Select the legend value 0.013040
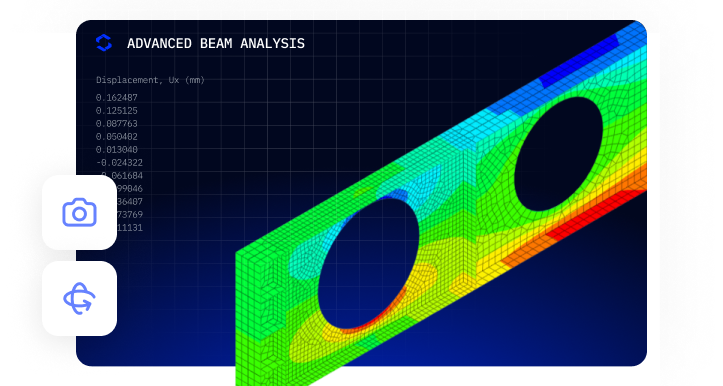This screenshot has height=386, width=723. 117,149
